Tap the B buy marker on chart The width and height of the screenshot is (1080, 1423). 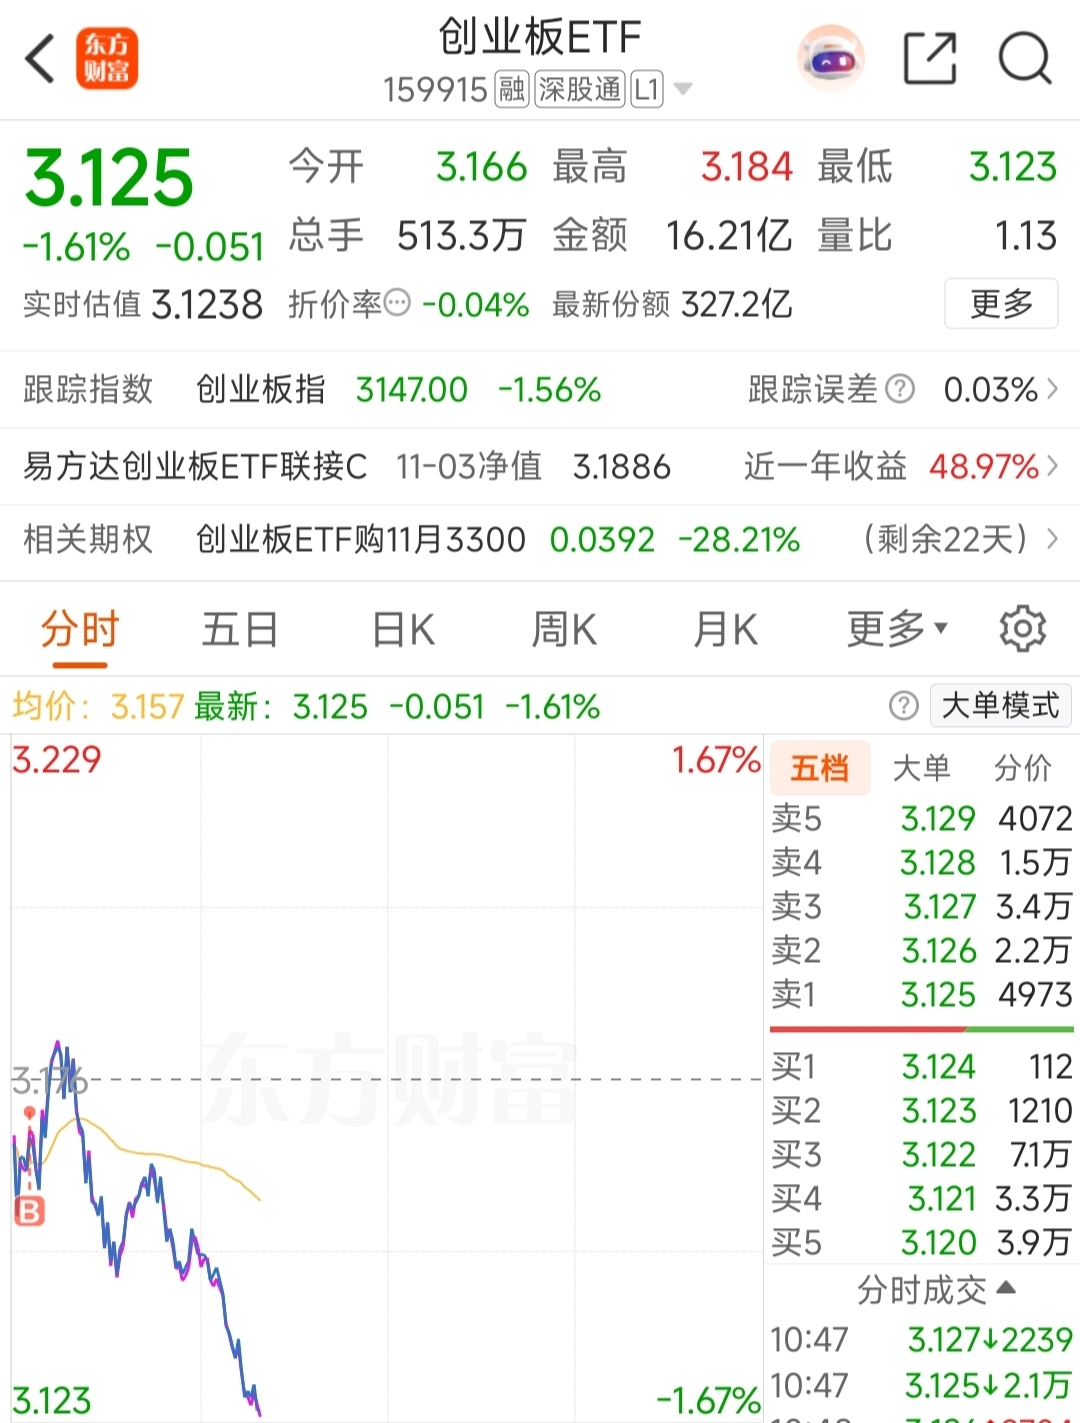click(x=29, y=1212)
